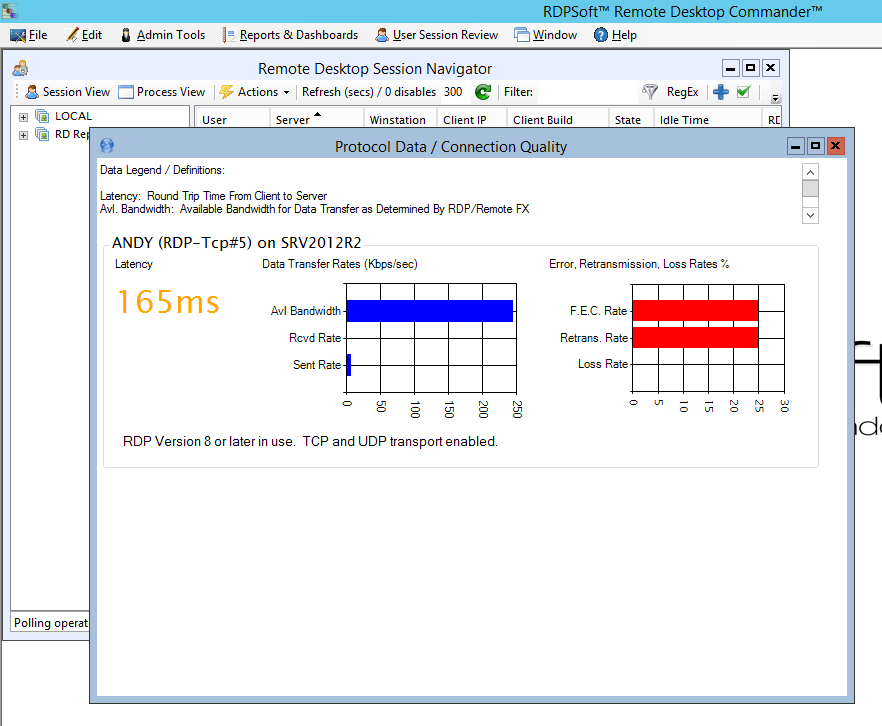
Task: Switch to Process View
Action: coord(161,92)
